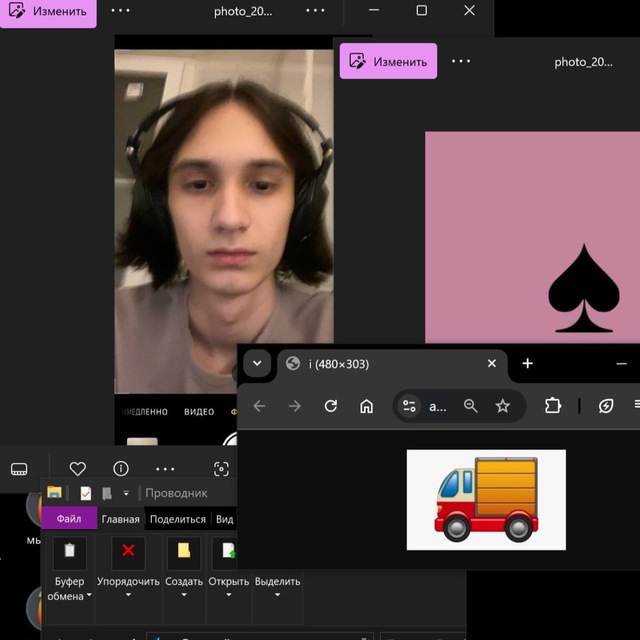Toggle the filmstrip icon in Photos bottom toolbar
The width and height of the screenshot is (640, 640).
[x=19, y=469]
